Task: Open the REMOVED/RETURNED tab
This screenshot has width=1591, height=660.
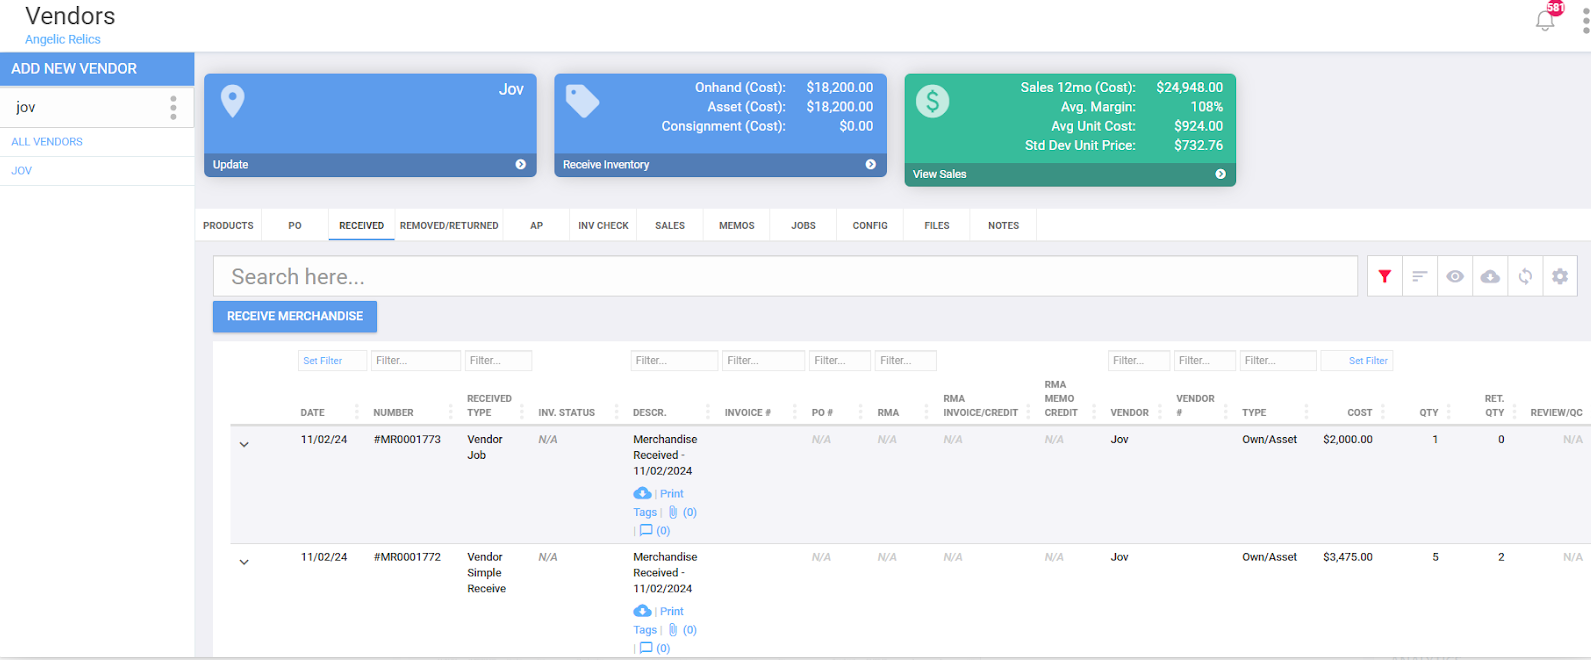Action: tap(449, 226)
